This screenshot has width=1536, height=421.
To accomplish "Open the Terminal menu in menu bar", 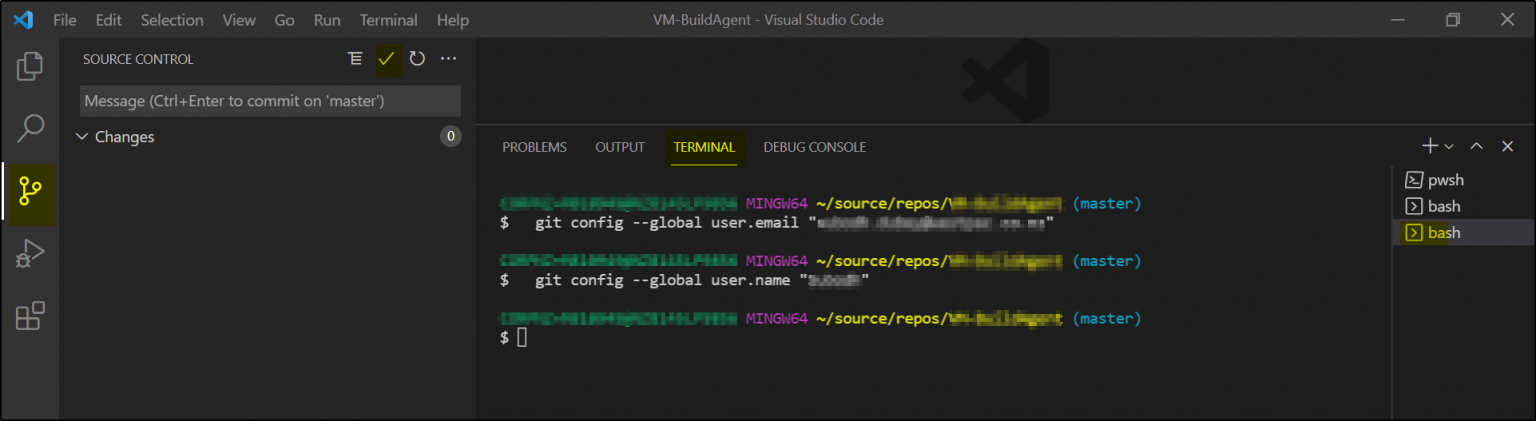I will pos(389,20).
